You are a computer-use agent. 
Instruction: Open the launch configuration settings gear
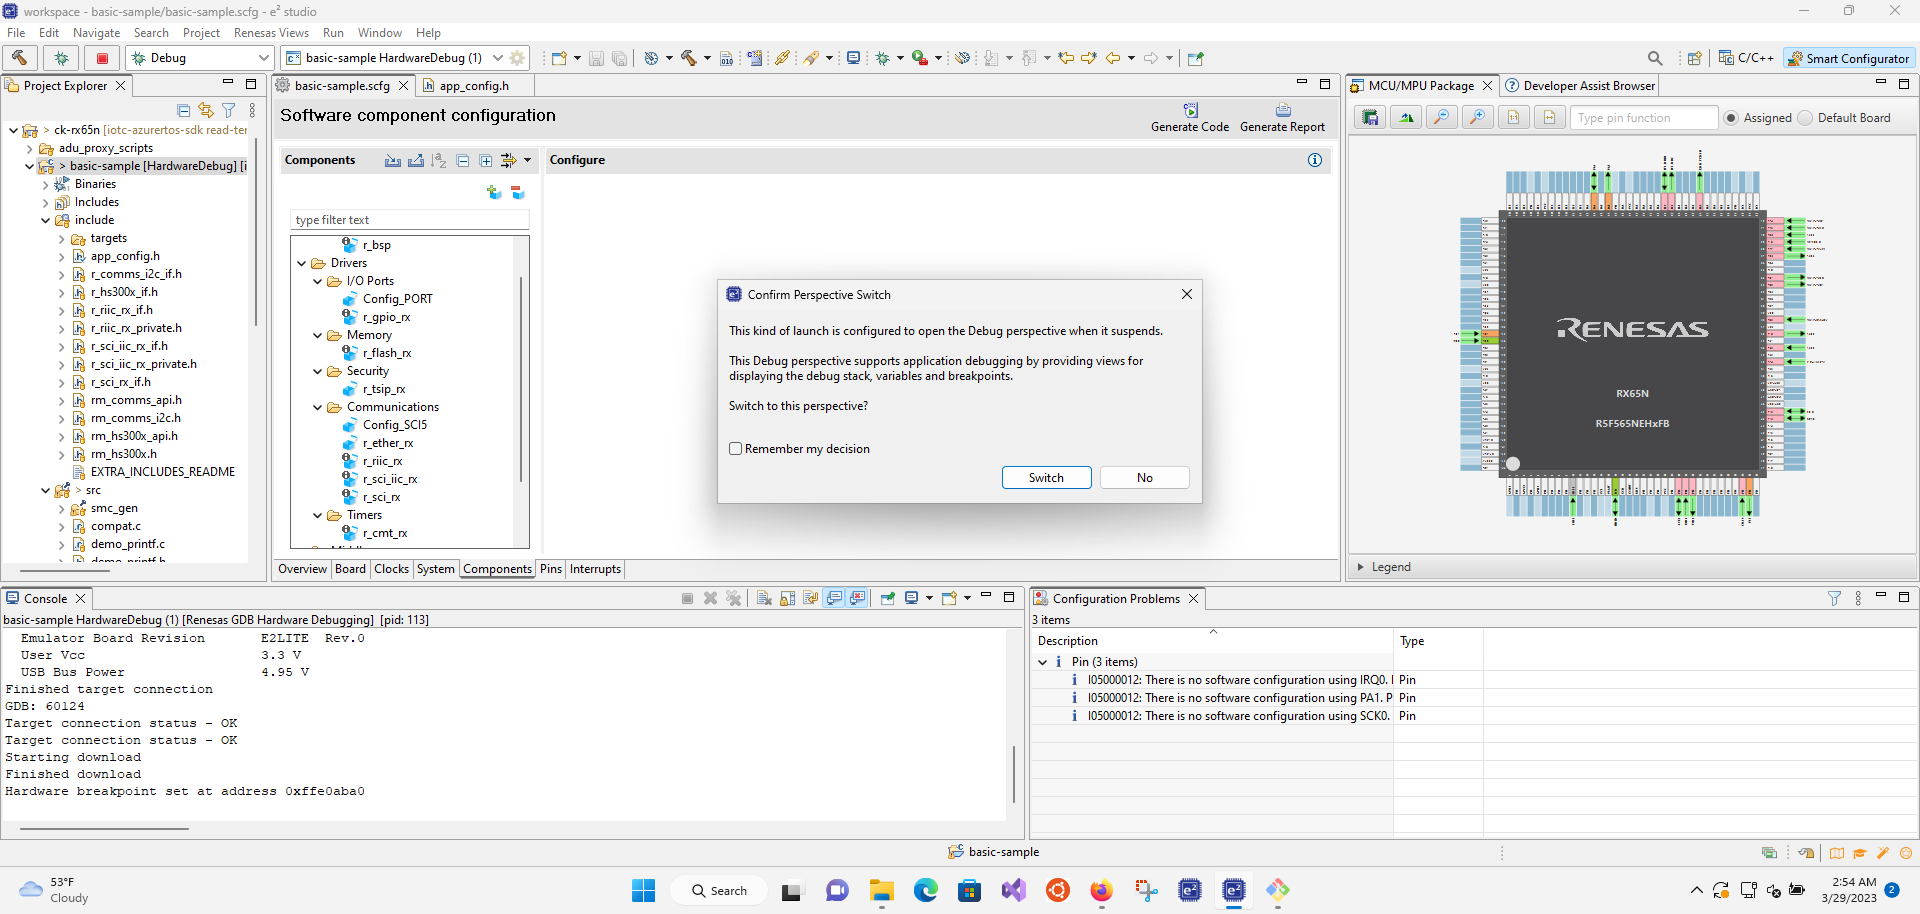tap(517, 58)
